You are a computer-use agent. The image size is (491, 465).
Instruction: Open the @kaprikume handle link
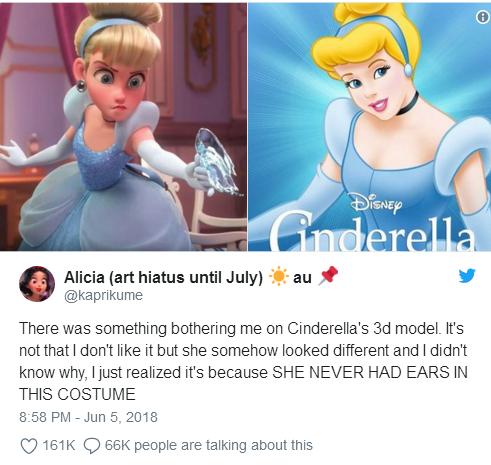103,295
